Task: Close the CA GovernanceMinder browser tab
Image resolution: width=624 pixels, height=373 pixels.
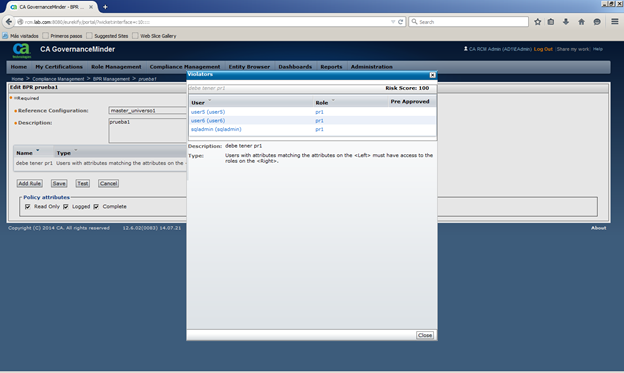Action: pyautogui.click(x=91, y=7)
